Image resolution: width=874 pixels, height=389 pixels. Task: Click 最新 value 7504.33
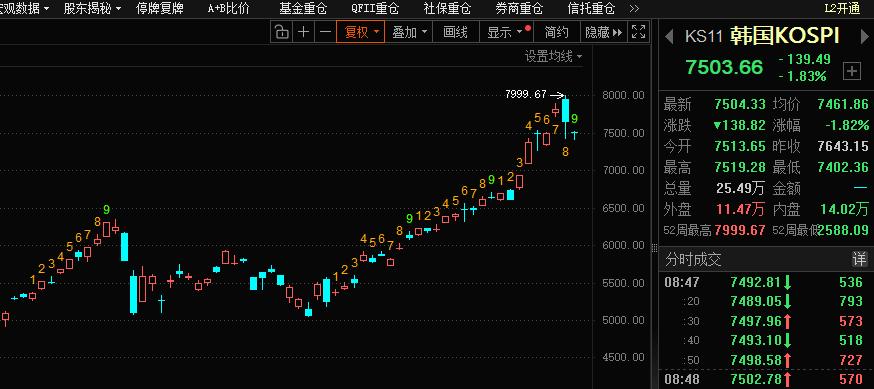pos(740,104)
